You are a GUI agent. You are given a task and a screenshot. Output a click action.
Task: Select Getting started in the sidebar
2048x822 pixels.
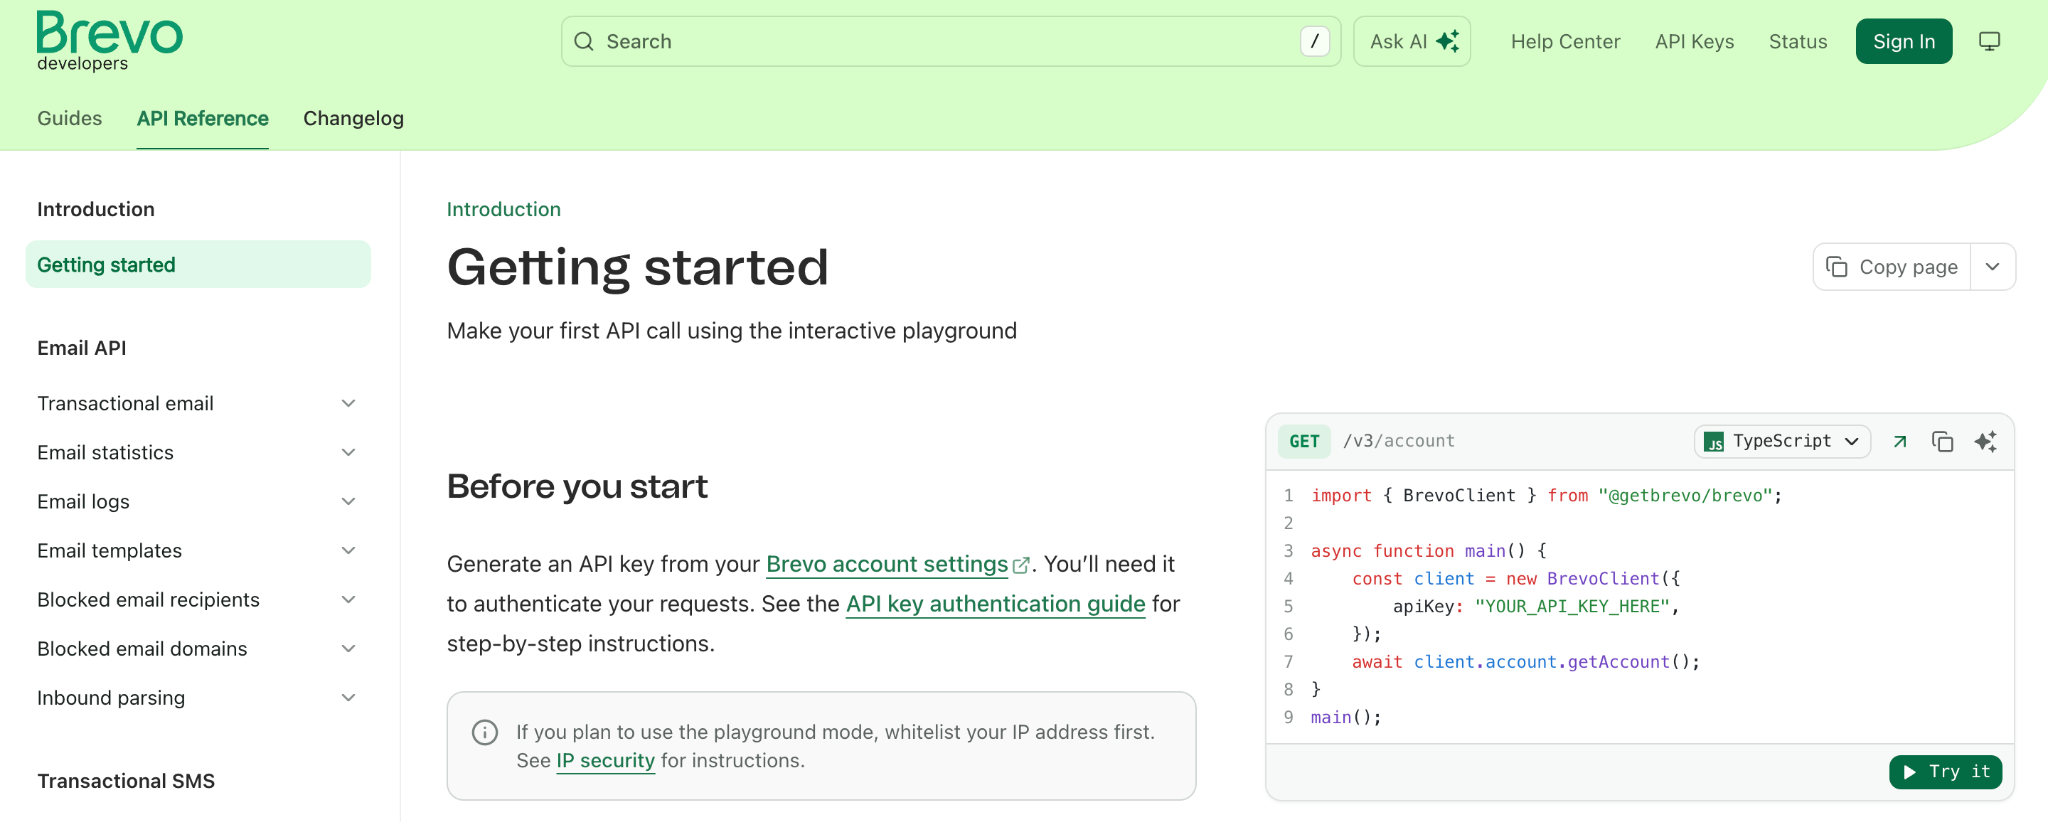point(198,264)
